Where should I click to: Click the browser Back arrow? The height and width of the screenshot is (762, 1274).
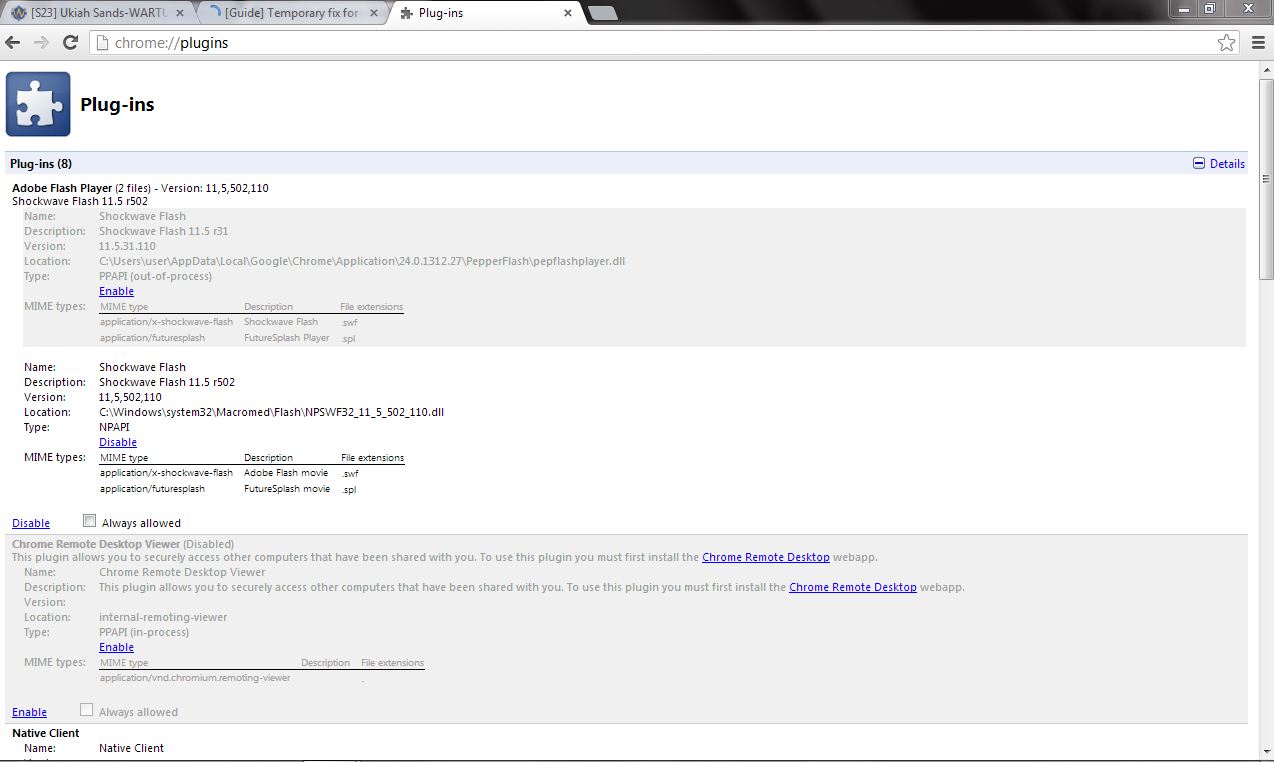tap(13, 43)
